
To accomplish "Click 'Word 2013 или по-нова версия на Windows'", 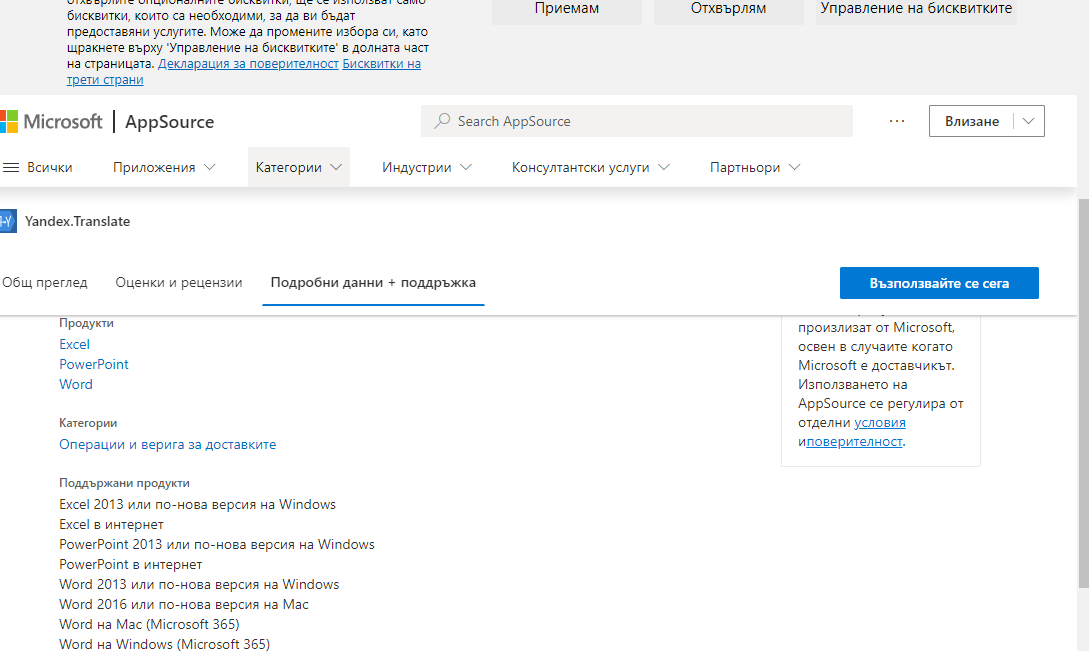I will (199, 584).
